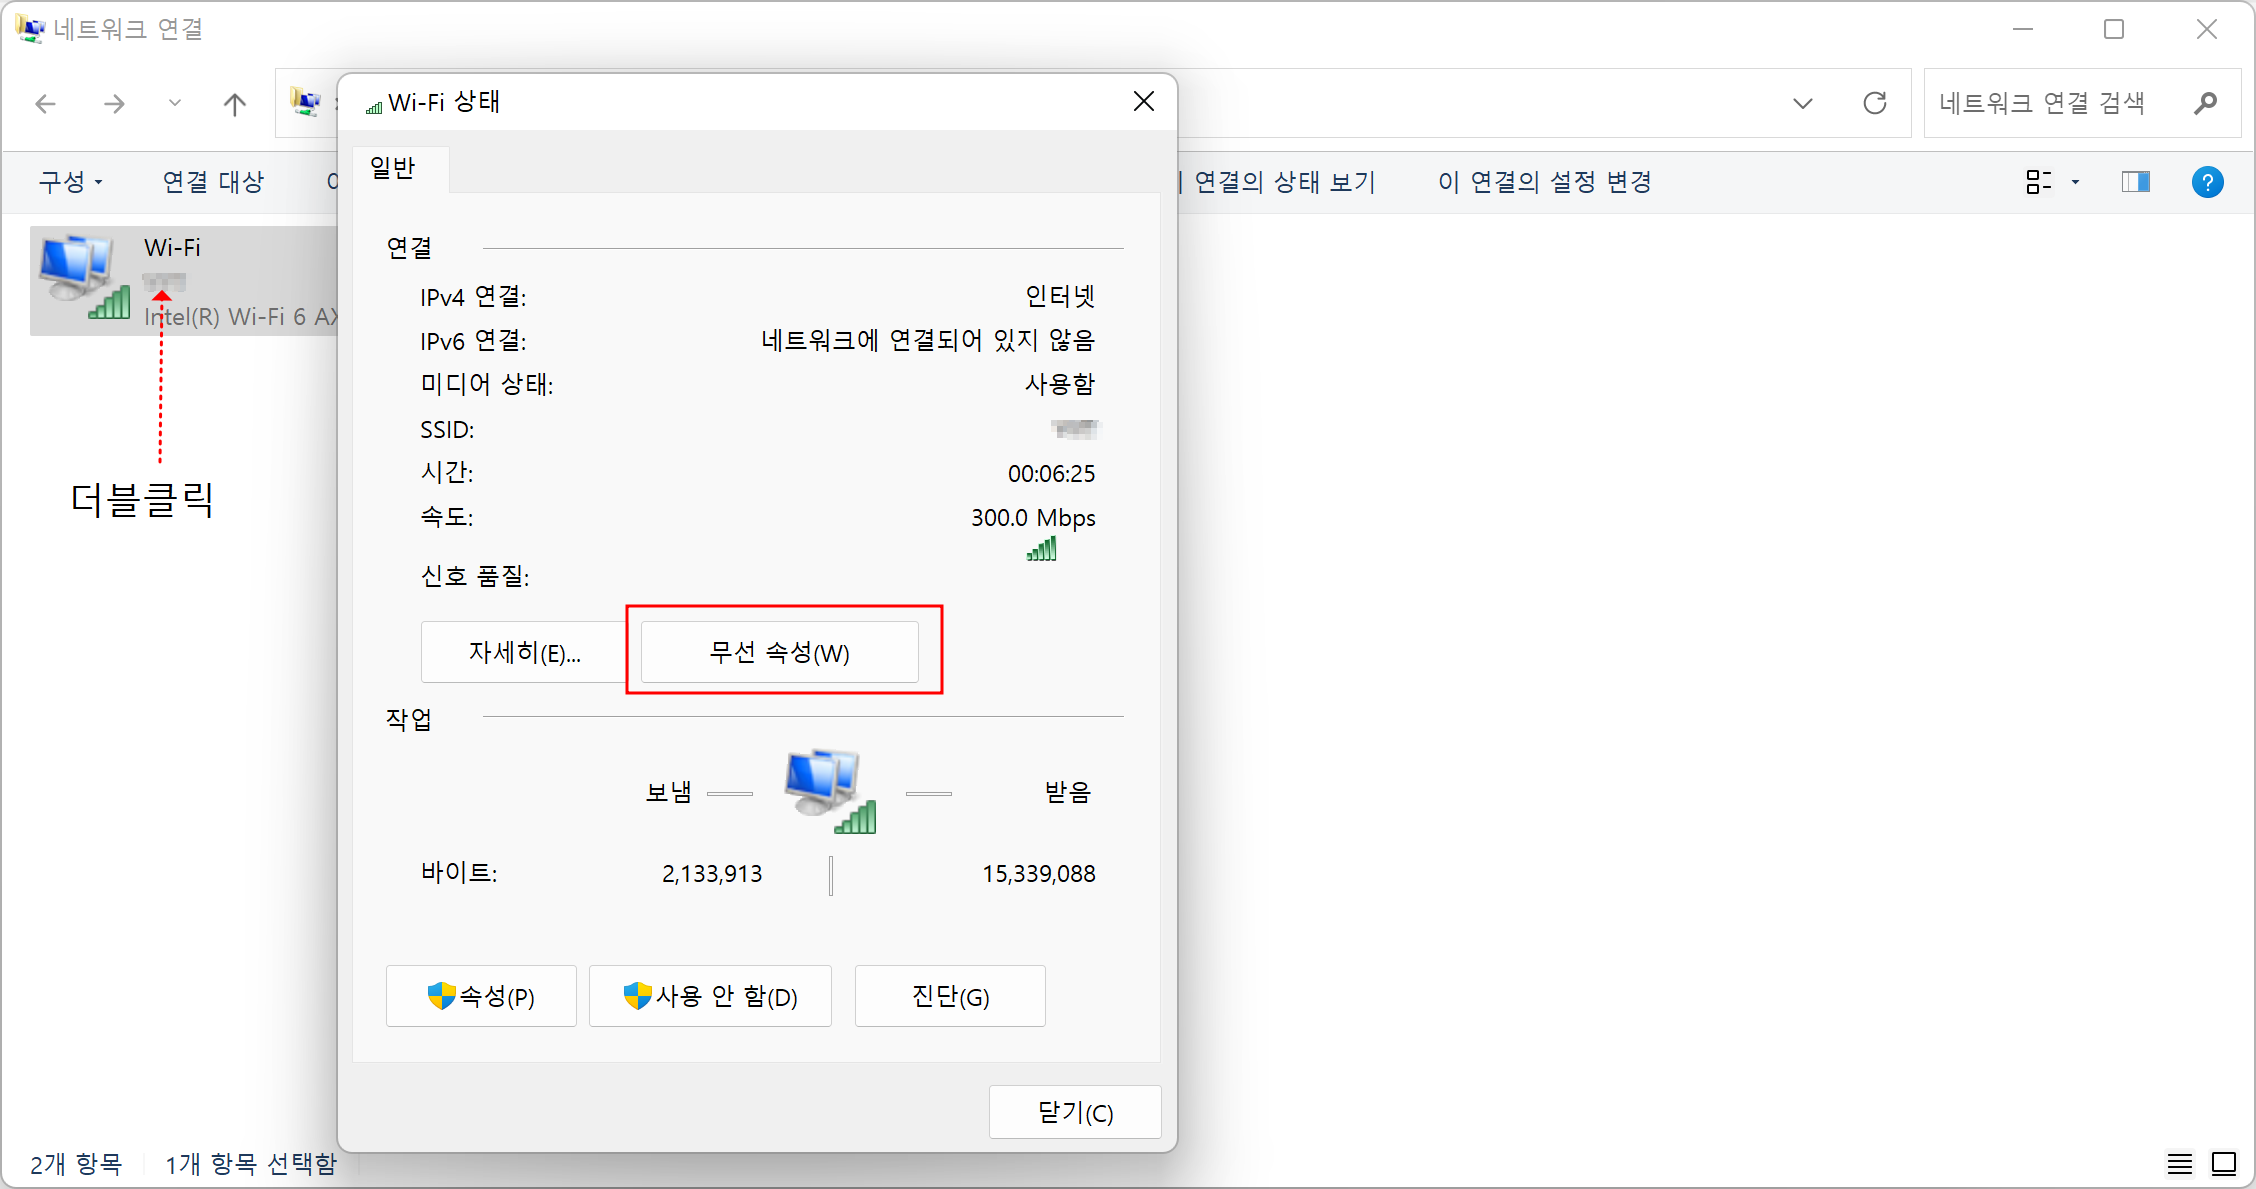2256x1189 pixels.
Task: Click the 자세히(E)... button
Action: [x=524, y=653]
